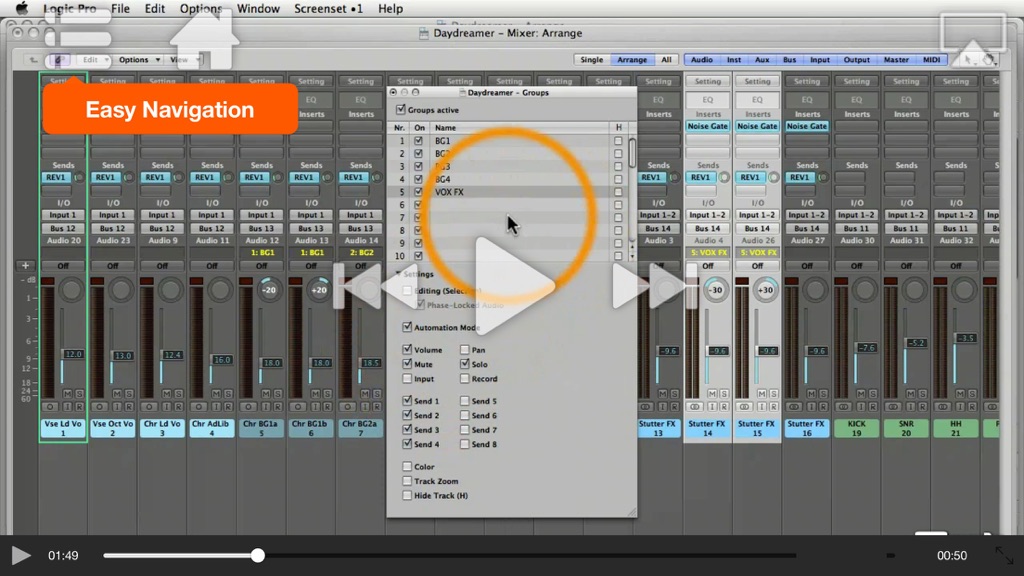
Task: Solo the Chr BG1b 6 channel
Action: (327, 394)
